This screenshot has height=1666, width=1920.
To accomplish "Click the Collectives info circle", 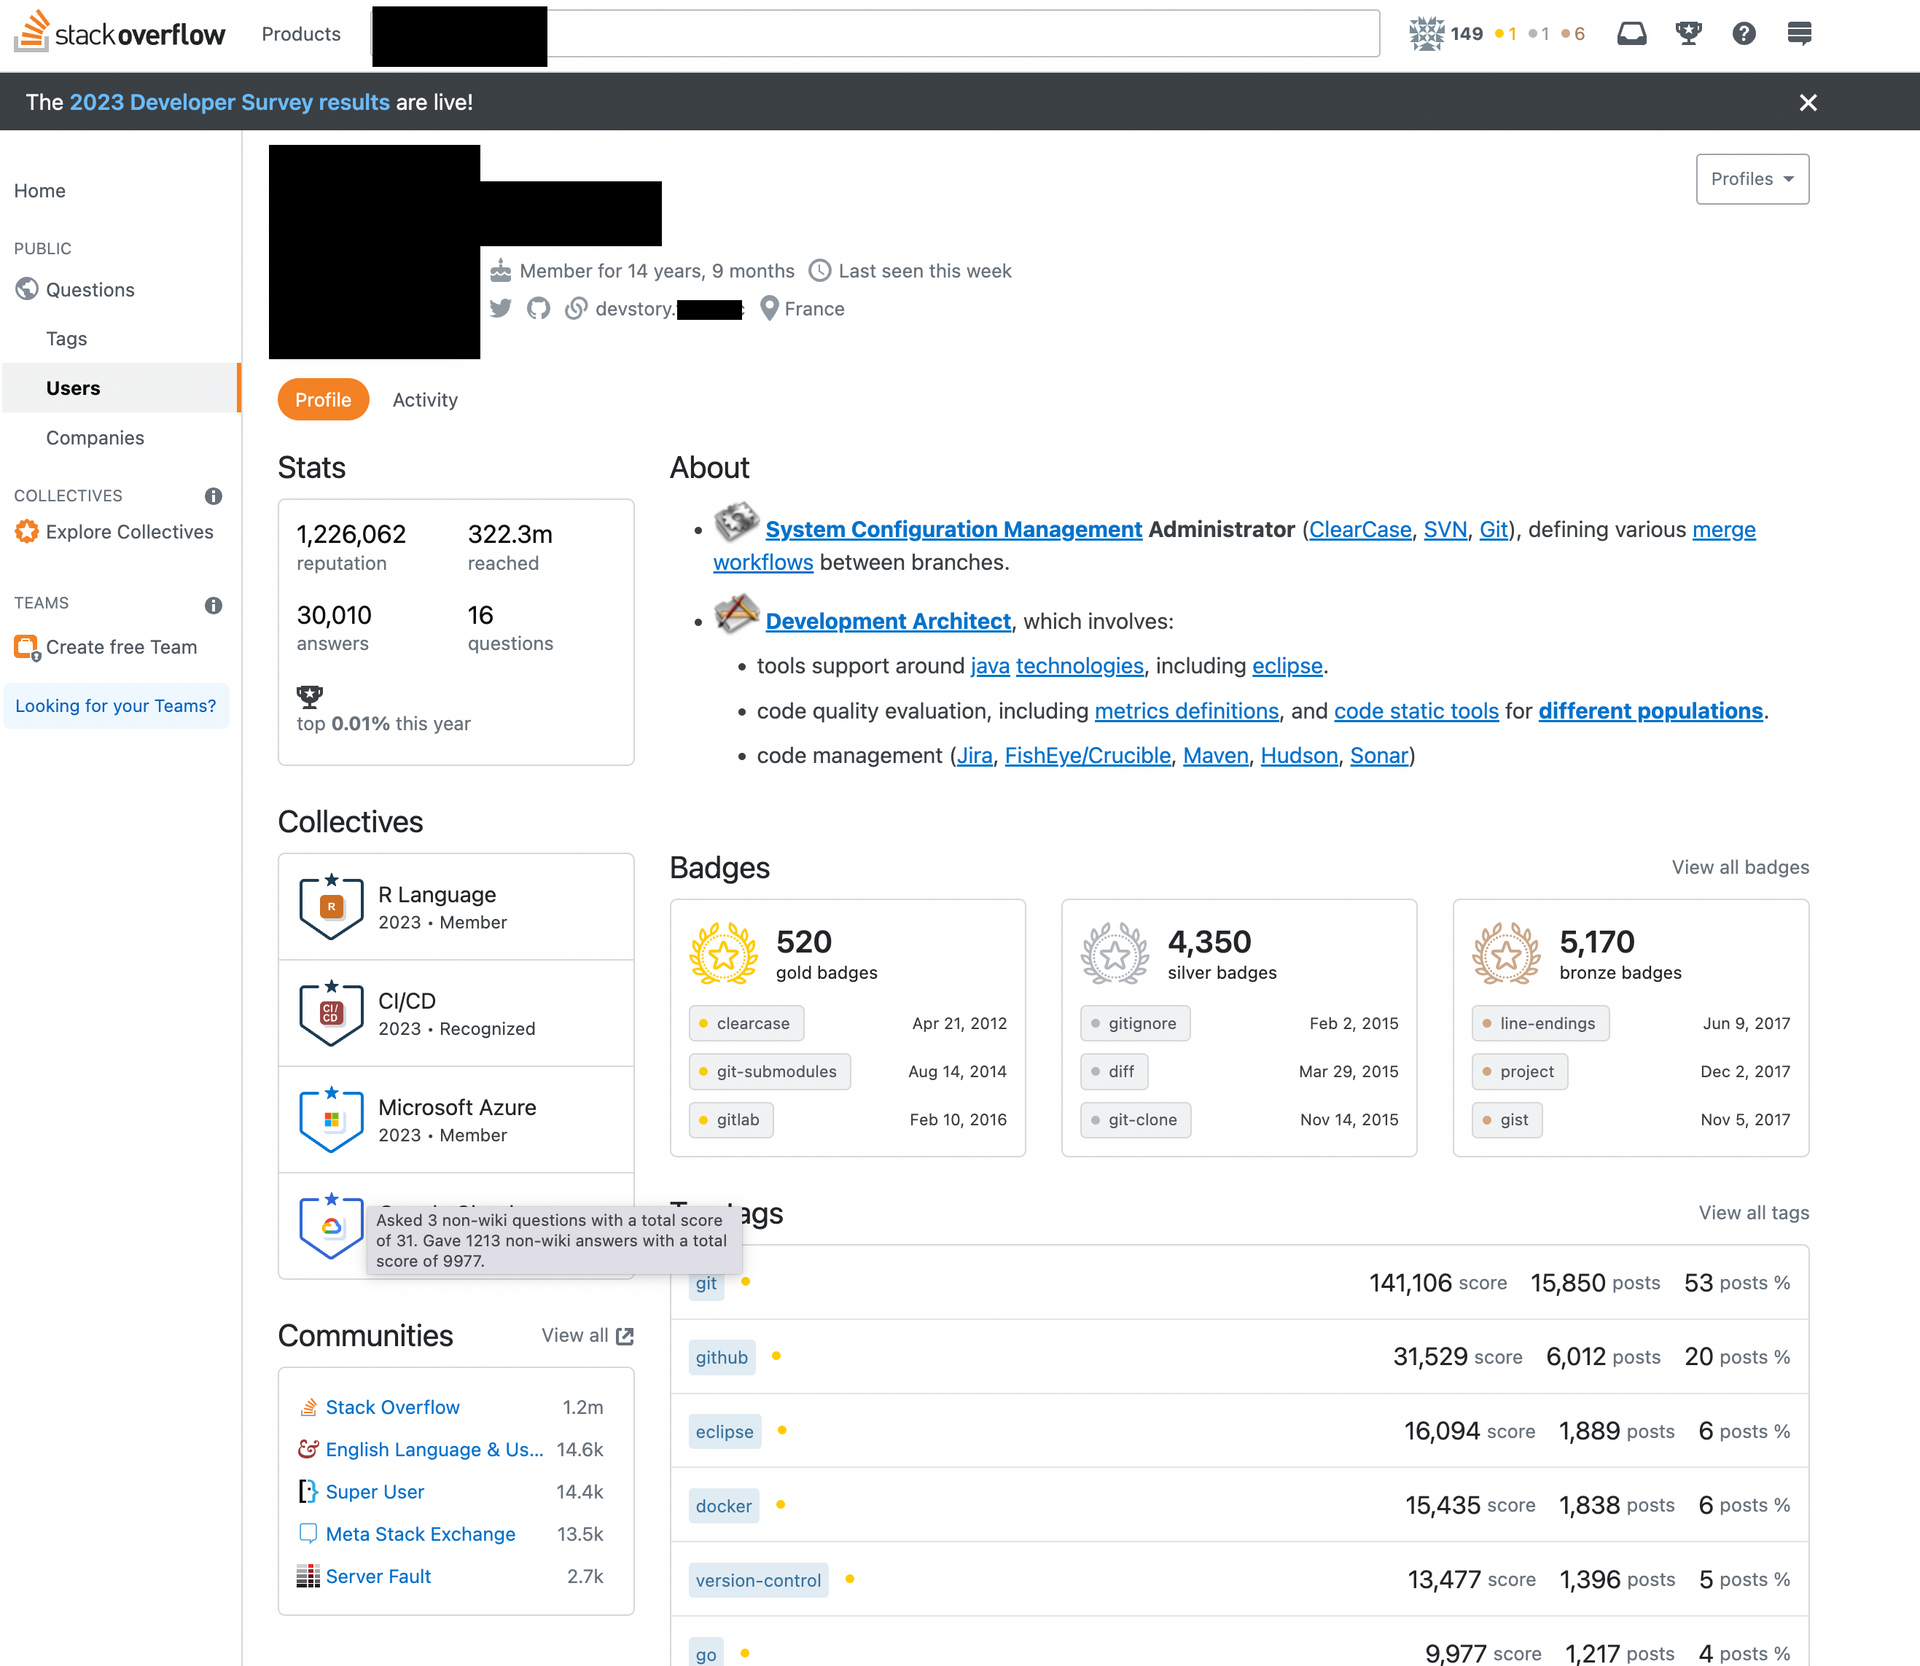I will pyautogui.click(x=213, y=496).
